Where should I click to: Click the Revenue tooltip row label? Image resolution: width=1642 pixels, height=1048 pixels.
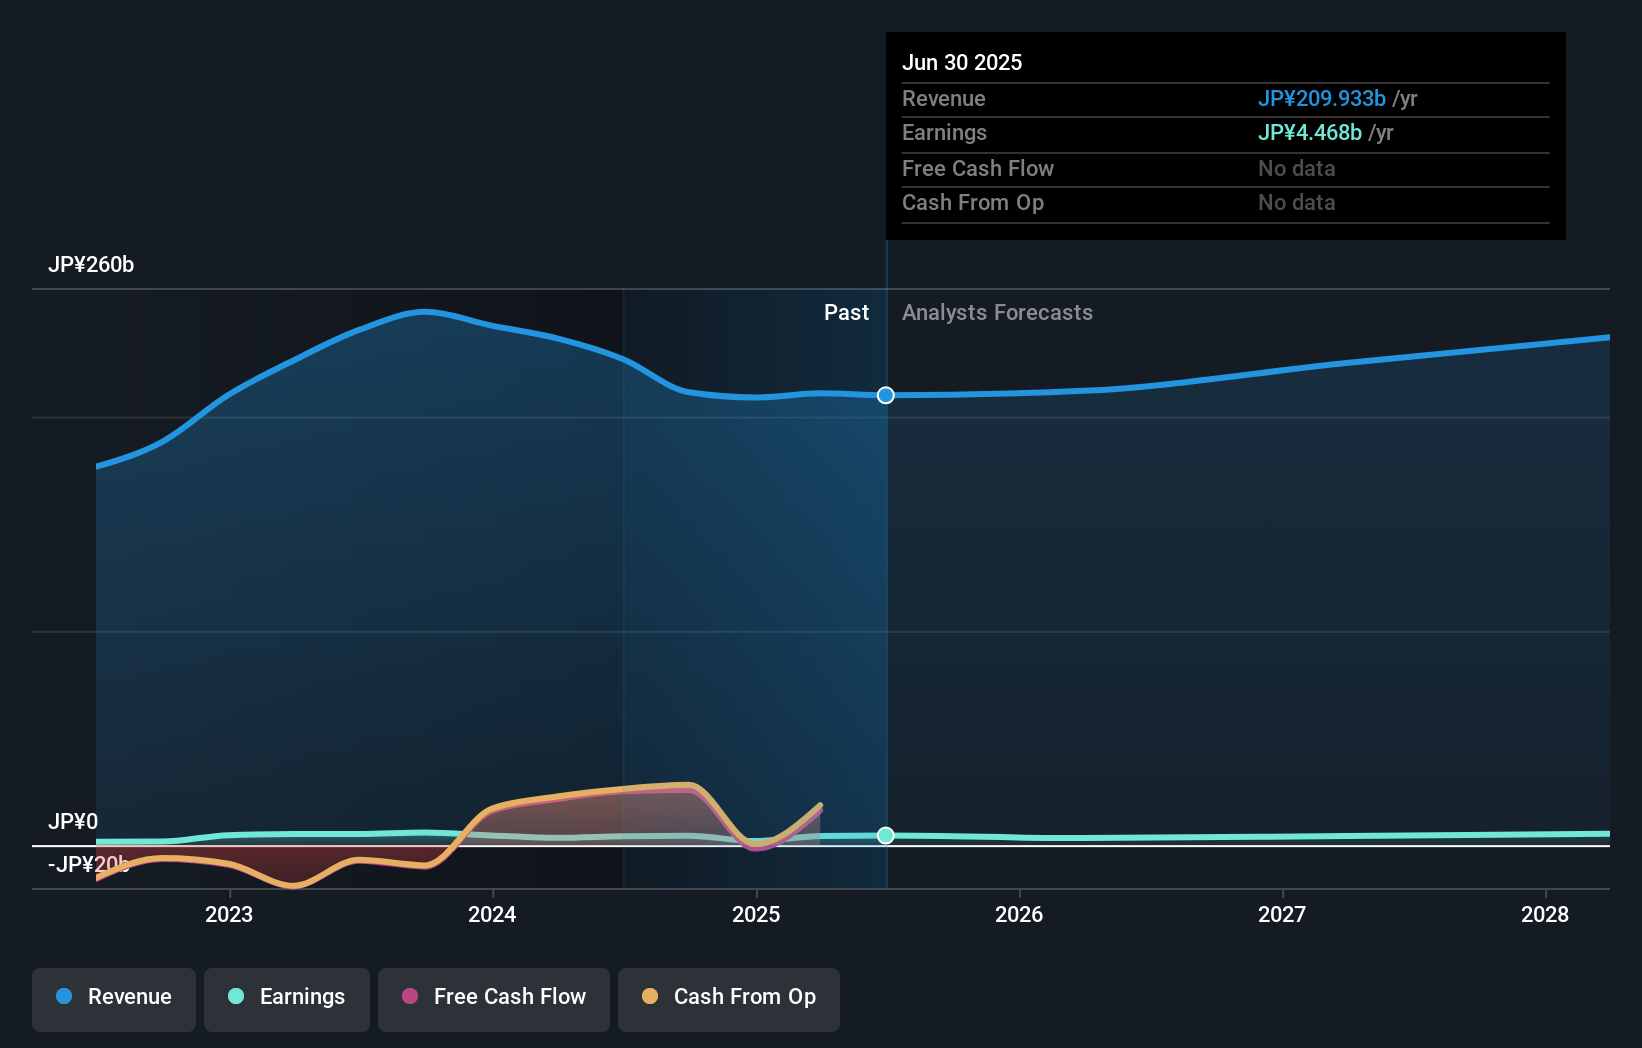(944, 99)
